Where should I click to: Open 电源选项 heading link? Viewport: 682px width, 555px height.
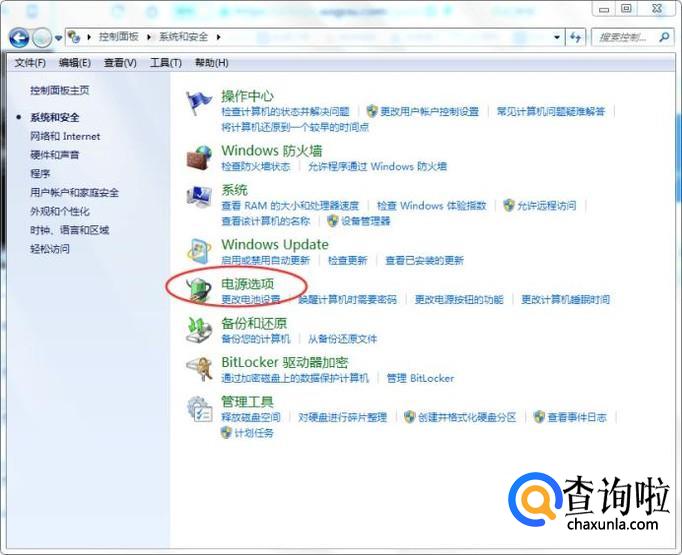247,284
